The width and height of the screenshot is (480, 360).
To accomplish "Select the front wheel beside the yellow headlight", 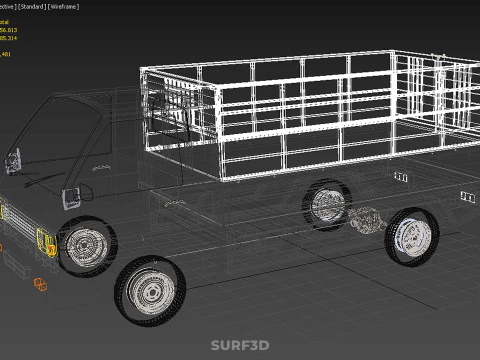I will pos(87,246).
